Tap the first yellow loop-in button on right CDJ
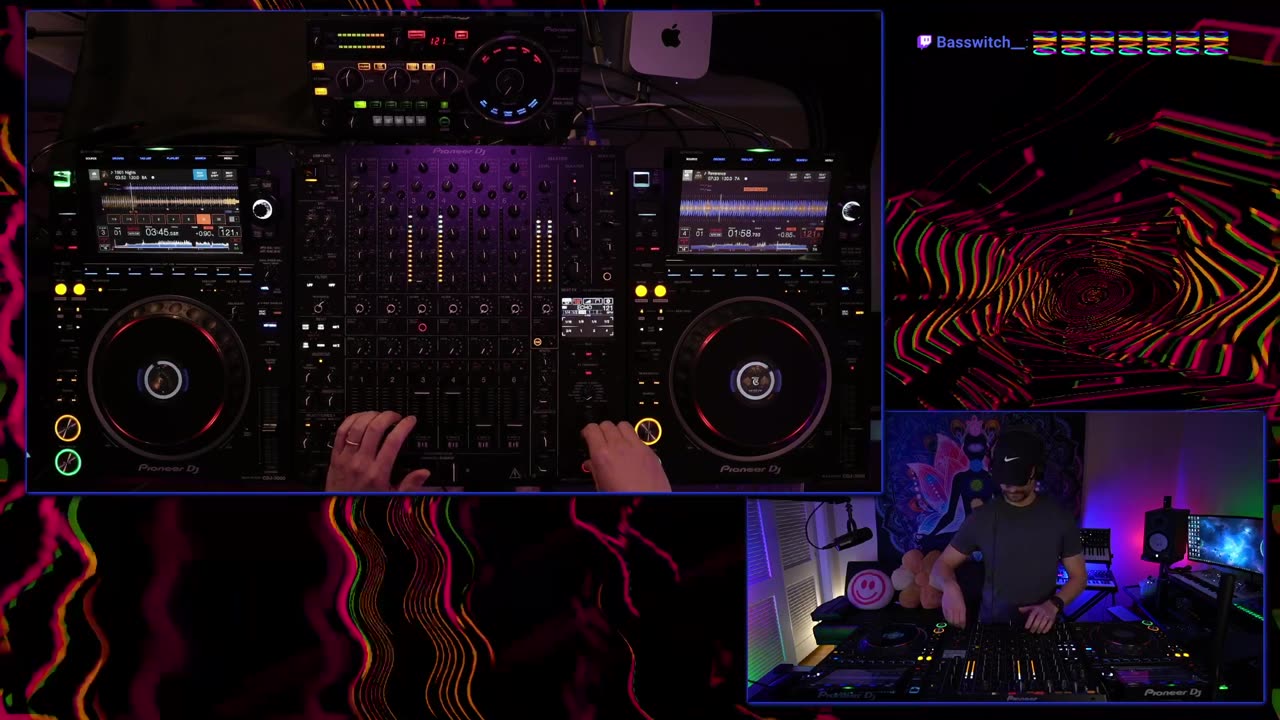The height and width of the screenshot is (720, 1280). pos(641,292)
